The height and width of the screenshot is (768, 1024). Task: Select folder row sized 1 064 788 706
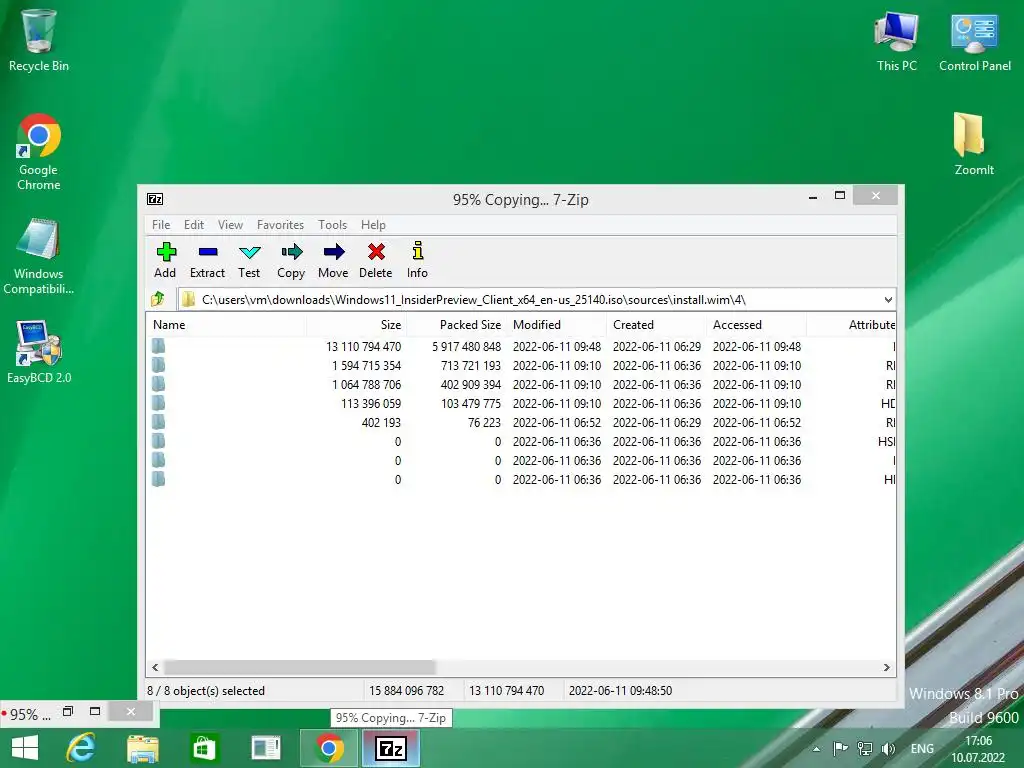[x=520, y=384]
